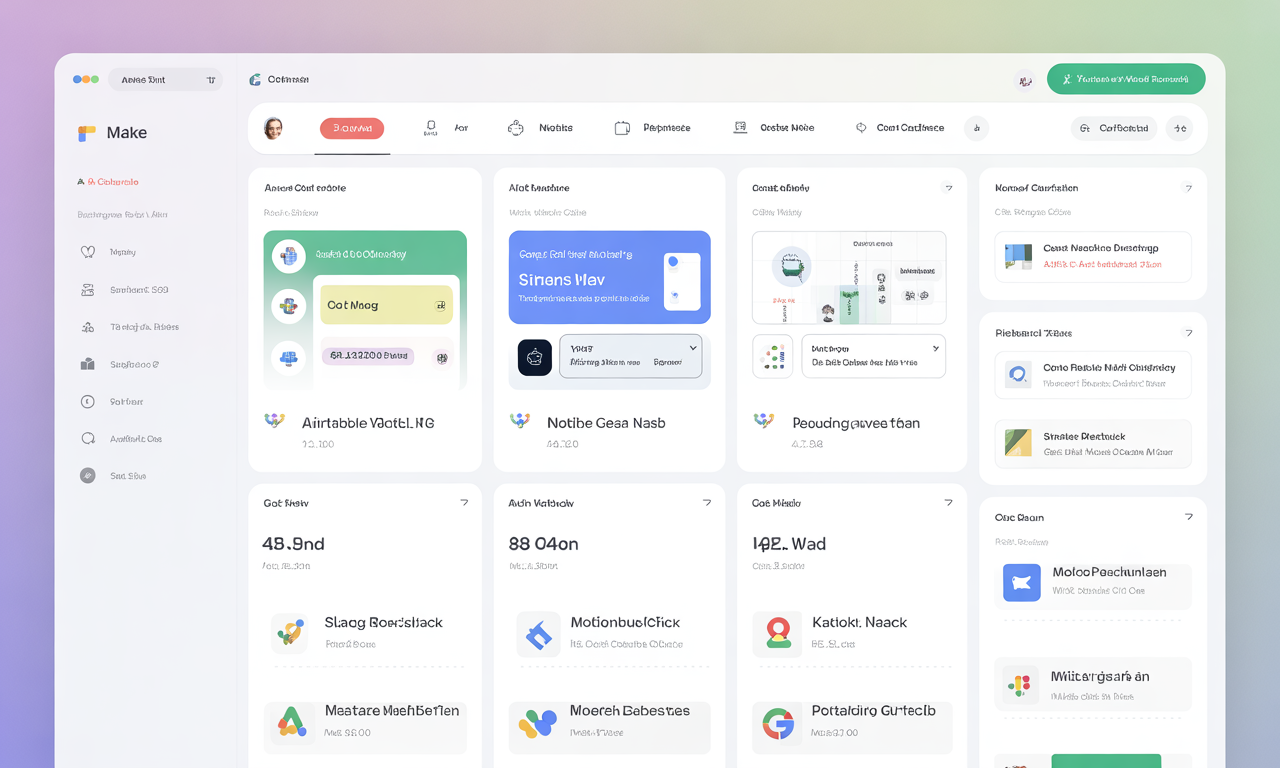Screen dimensions: 1280x768
Task: Open the user avatar in the navigation bar
Action: click(273, 128)
